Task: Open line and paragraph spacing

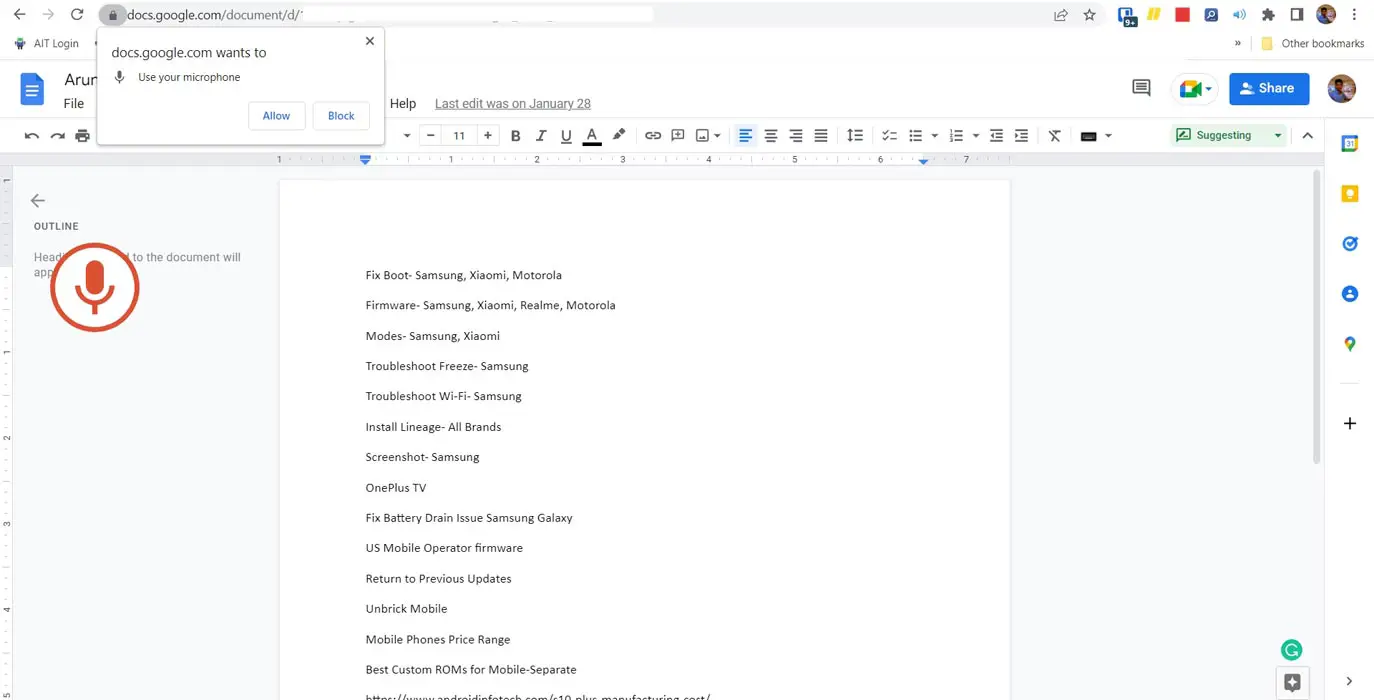Action: pos(855,136)
